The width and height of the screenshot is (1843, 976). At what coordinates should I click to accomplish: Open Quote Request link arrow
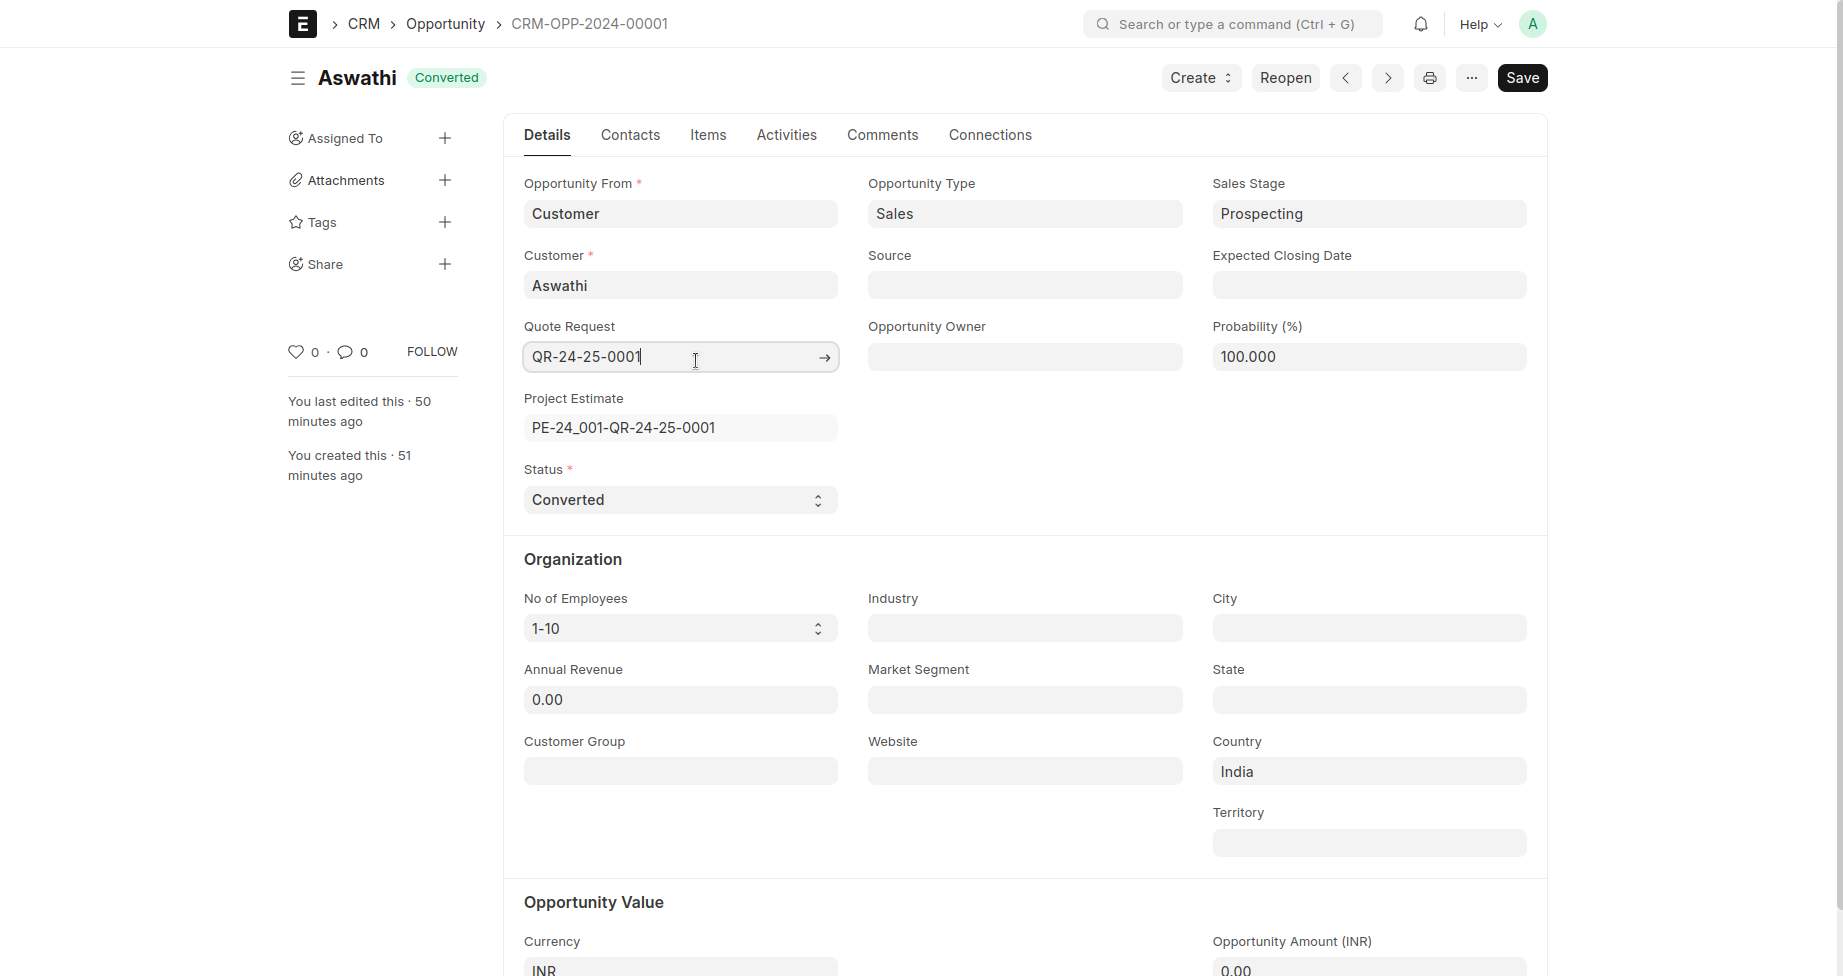tap(825, 358)
